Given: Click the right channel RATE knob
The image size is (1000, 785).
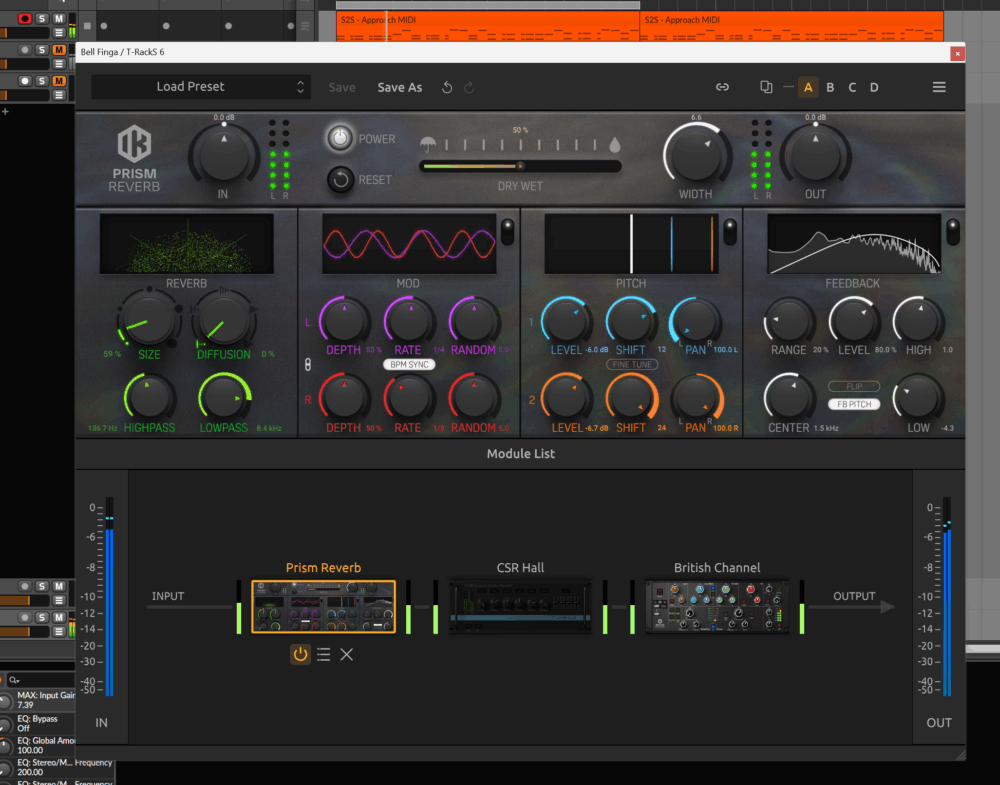Looking at the screenshot, I should point(409,399).
